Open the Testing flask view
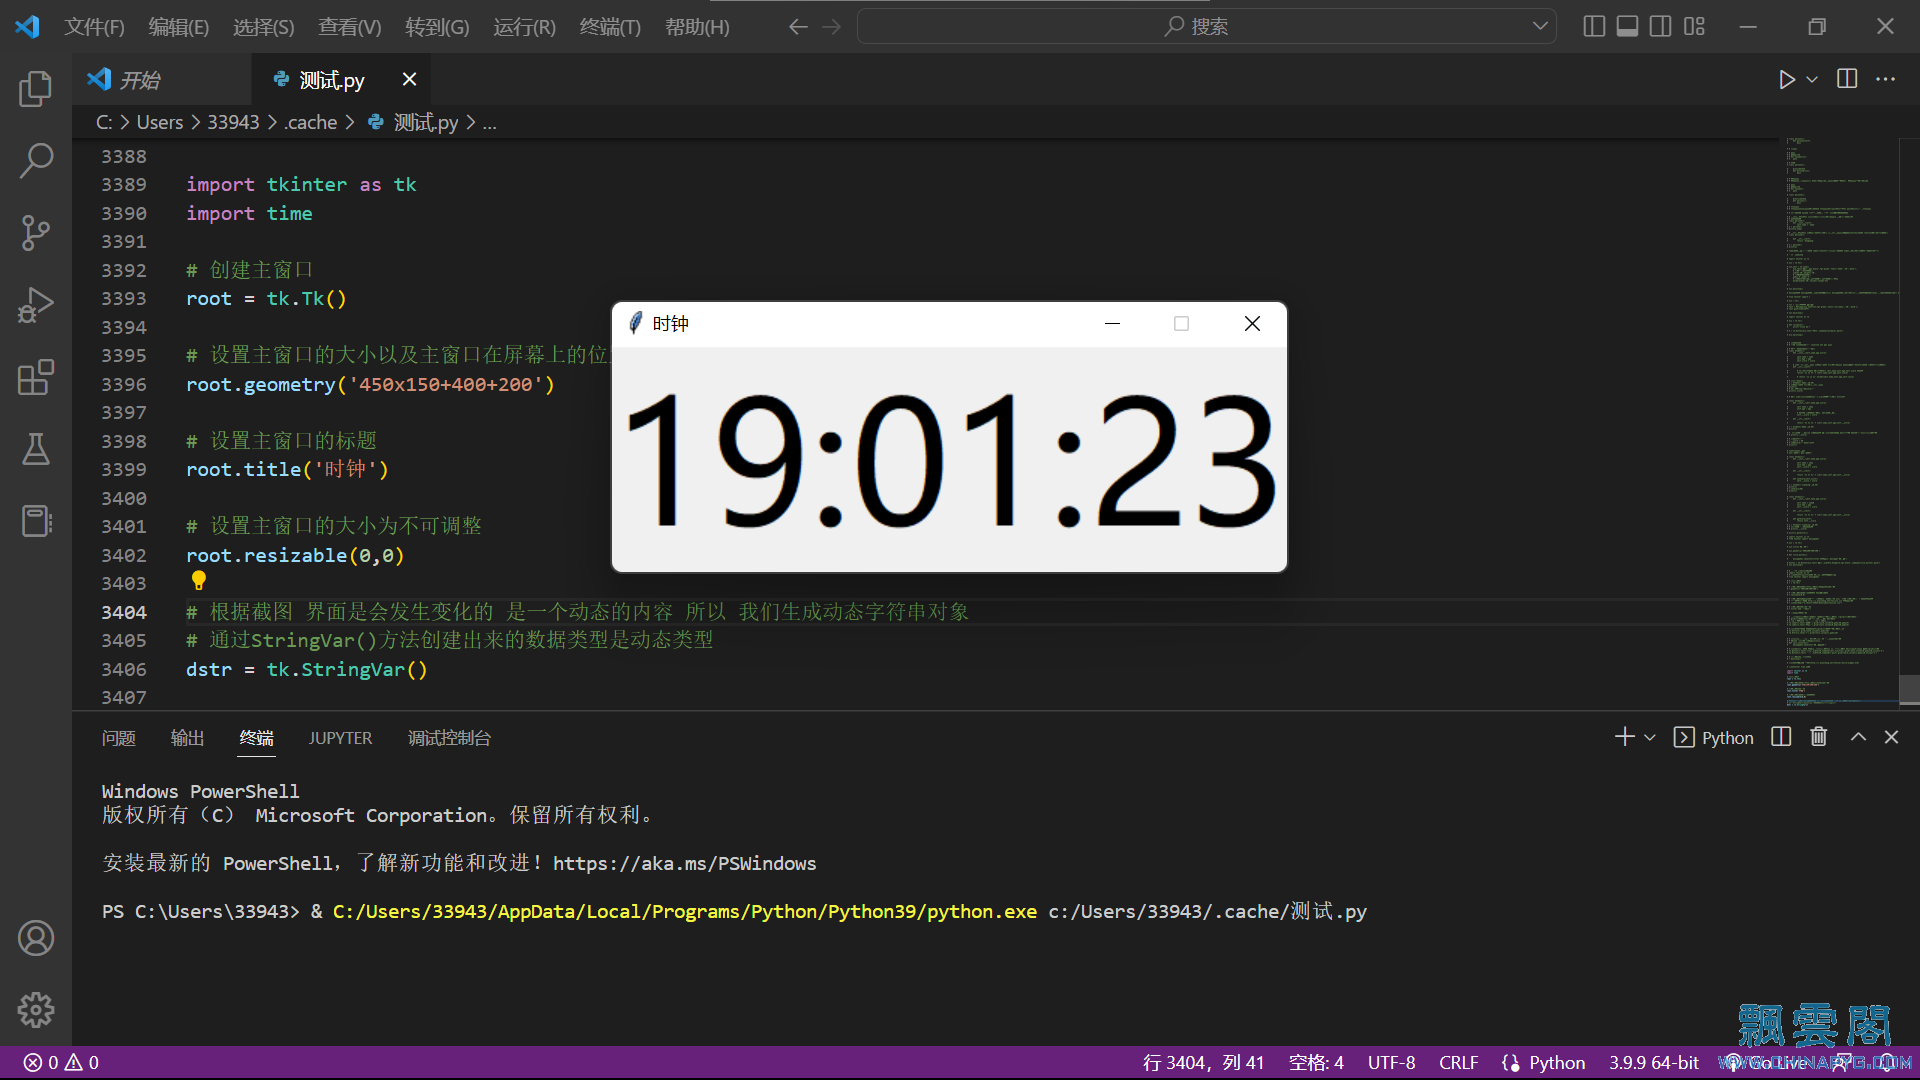1920x1080 pixels. click(36, 449)
